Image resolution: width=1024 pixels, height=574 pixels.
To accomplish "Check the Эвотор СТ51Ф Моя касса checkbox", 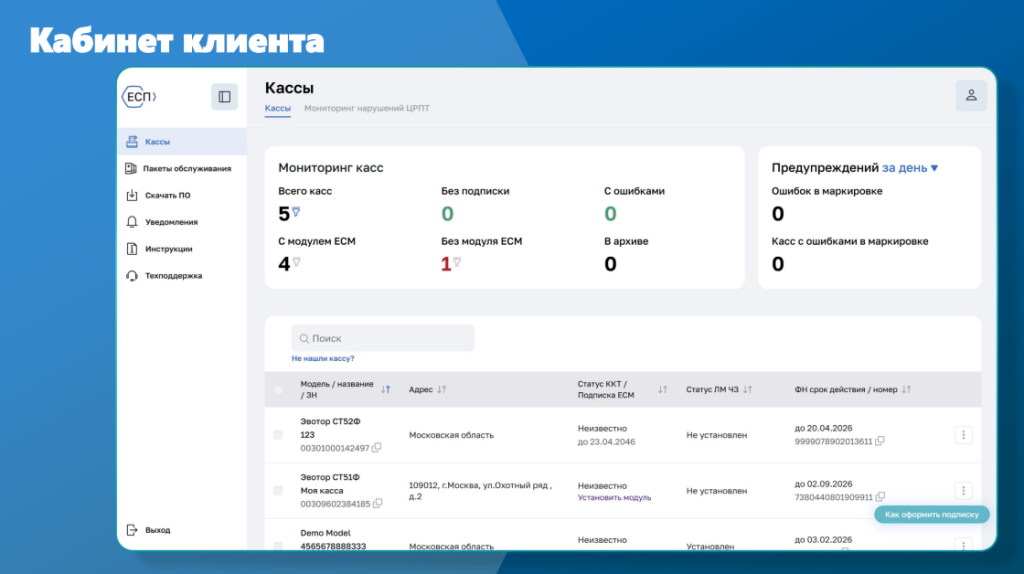I will pos(278,491).
